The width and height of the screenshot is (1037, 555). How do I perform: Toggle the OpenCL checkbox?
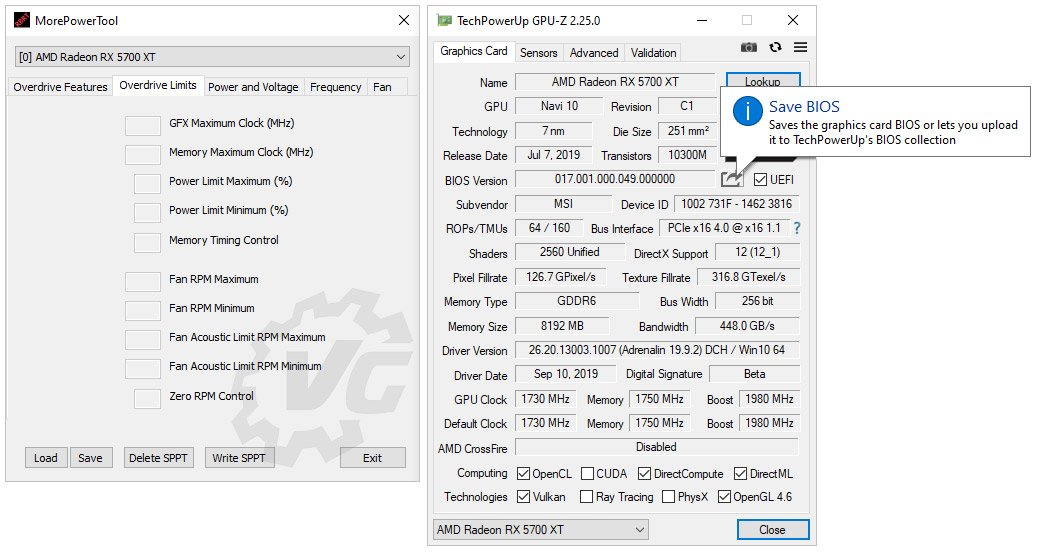(524, 474)
